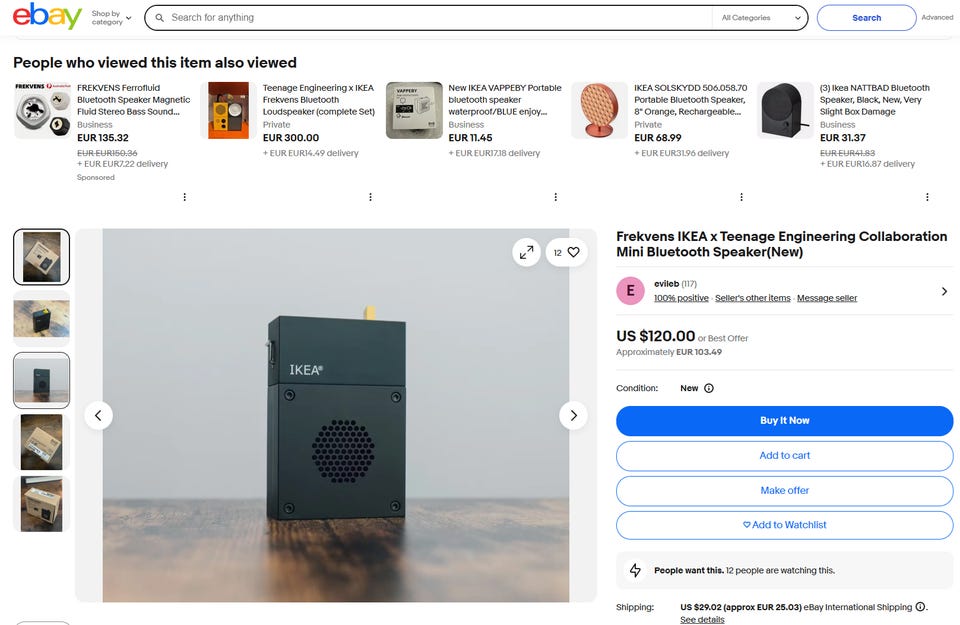Image resolution: width=960 pixels, height=625 pixels.
Task: Go to the previous product image
Action: 98,416
